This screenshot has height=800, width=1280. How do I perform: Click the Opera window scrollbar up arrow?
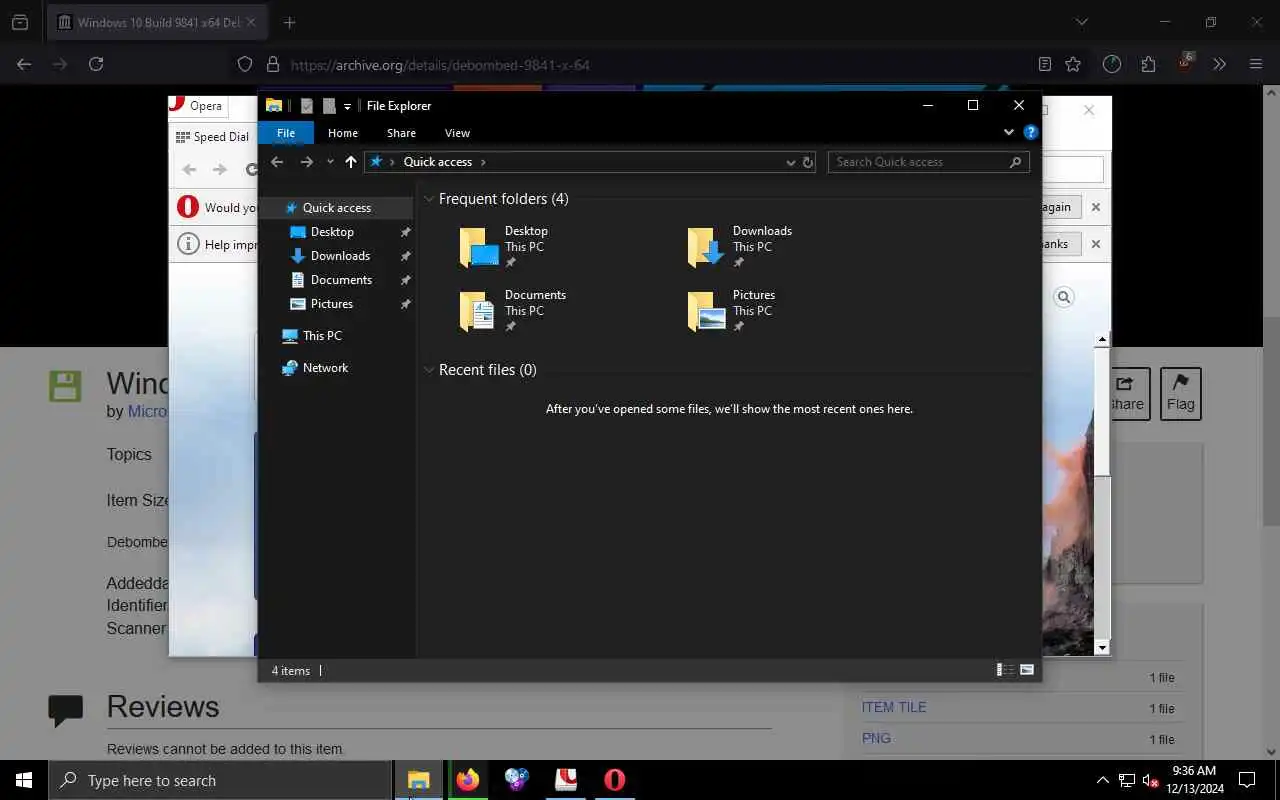click(x=1102, y=340)
